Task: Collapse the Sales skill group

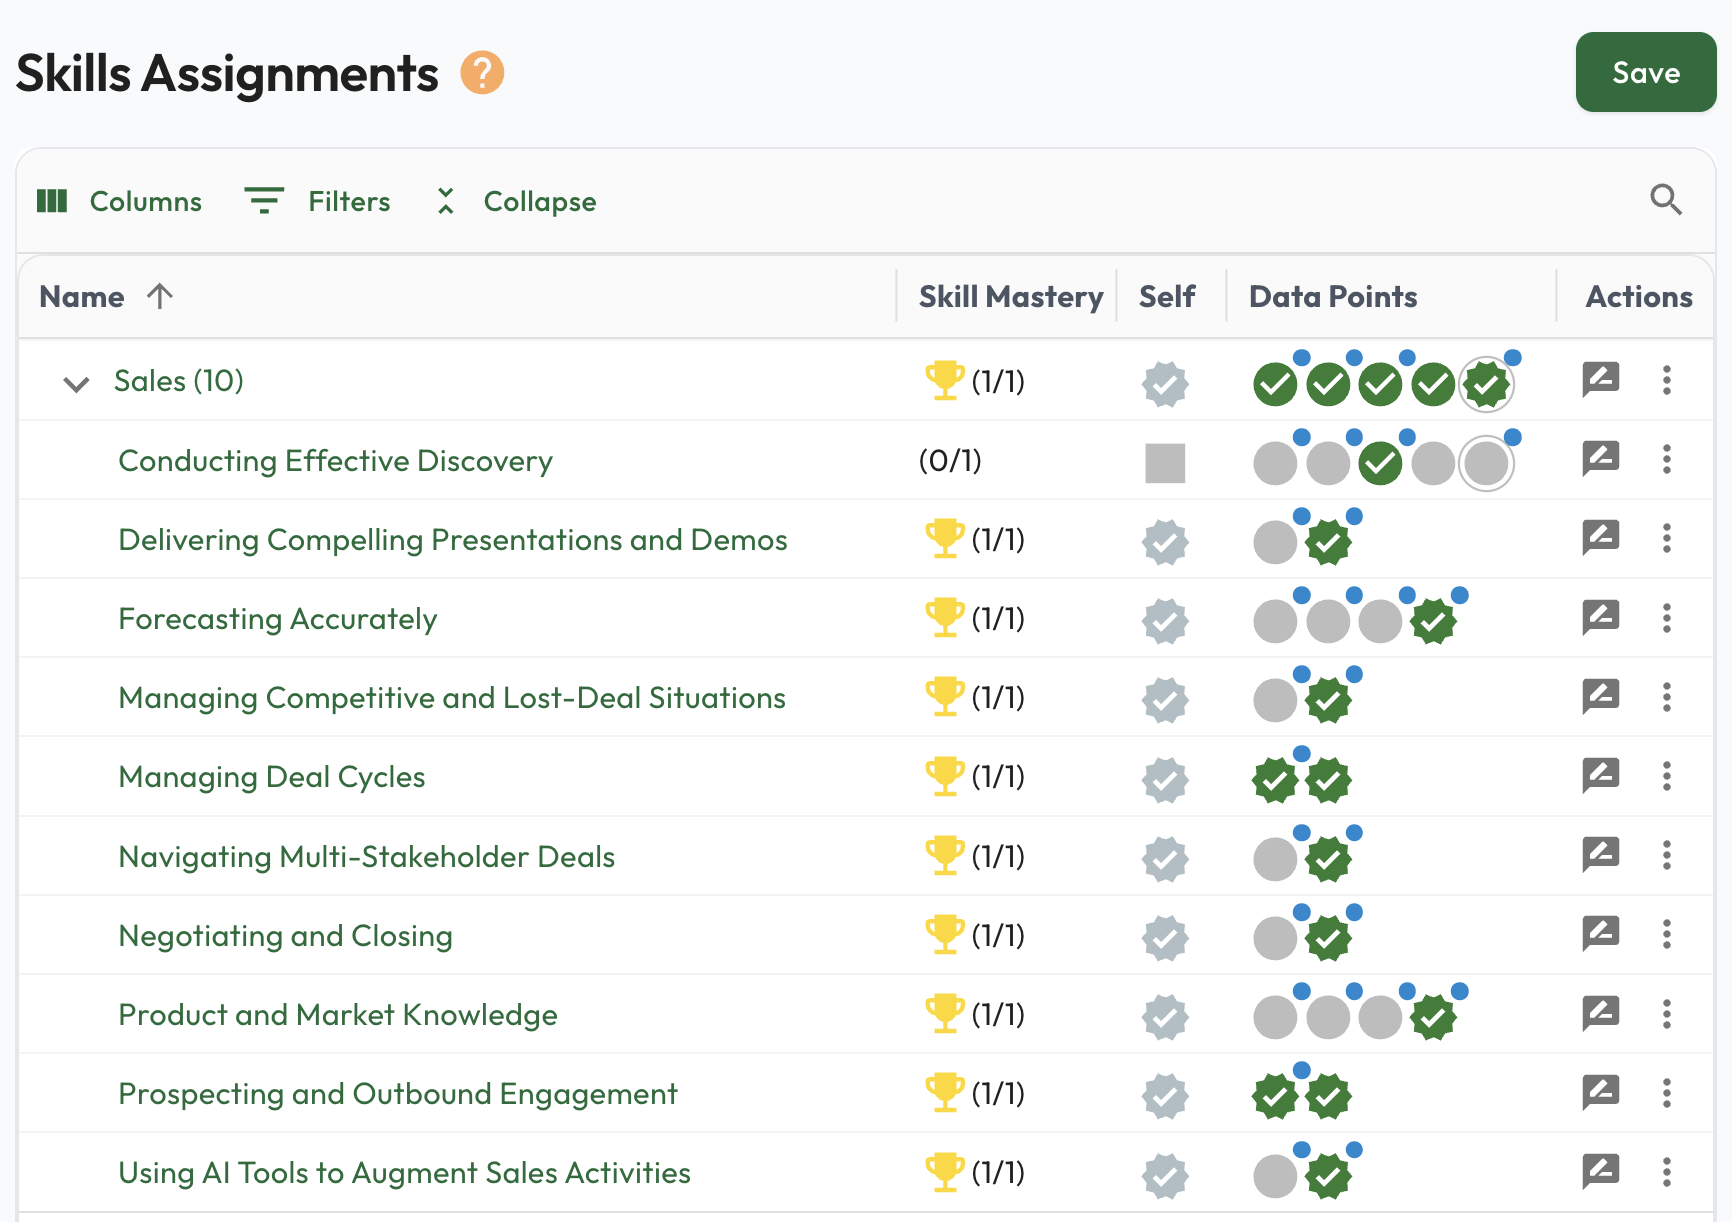Action: pyautogui.click(x=75, y=383)
